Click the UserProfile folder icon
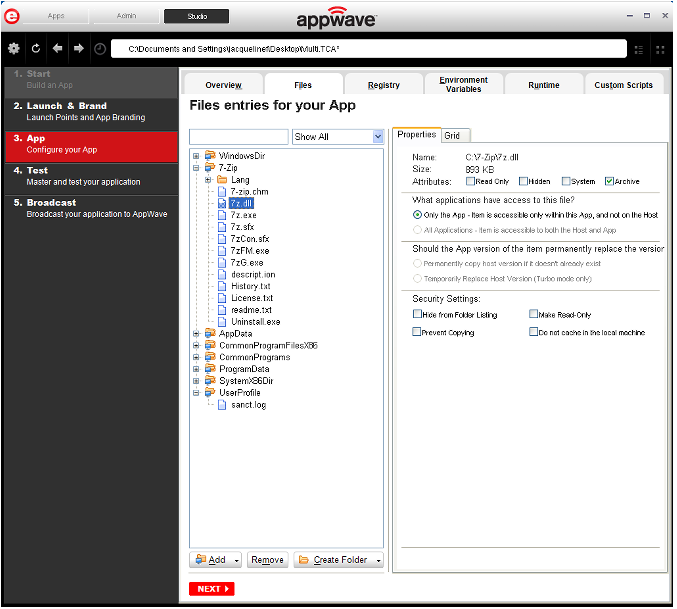Viewport: 677px width, 609px height. 210,392
